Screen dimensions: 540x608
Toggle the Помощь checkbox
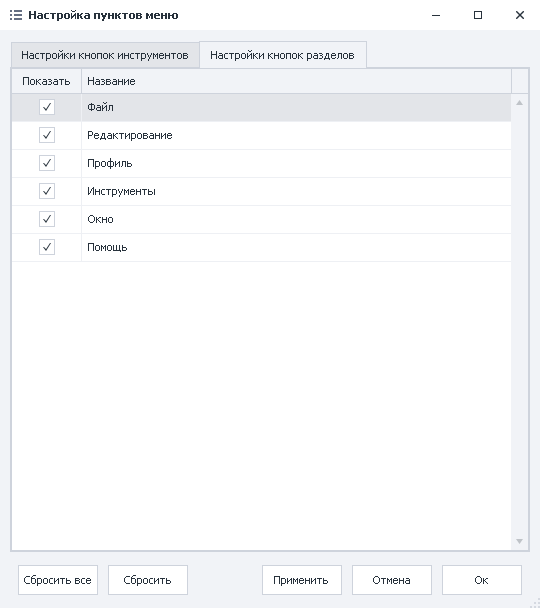tap(47, 247)
